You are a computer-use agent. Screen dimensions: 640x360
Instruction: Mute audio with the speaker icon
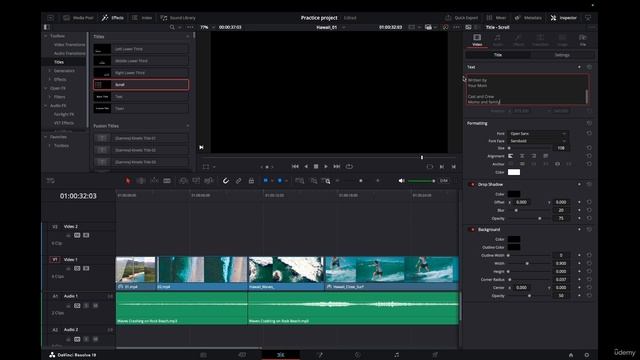402,180
